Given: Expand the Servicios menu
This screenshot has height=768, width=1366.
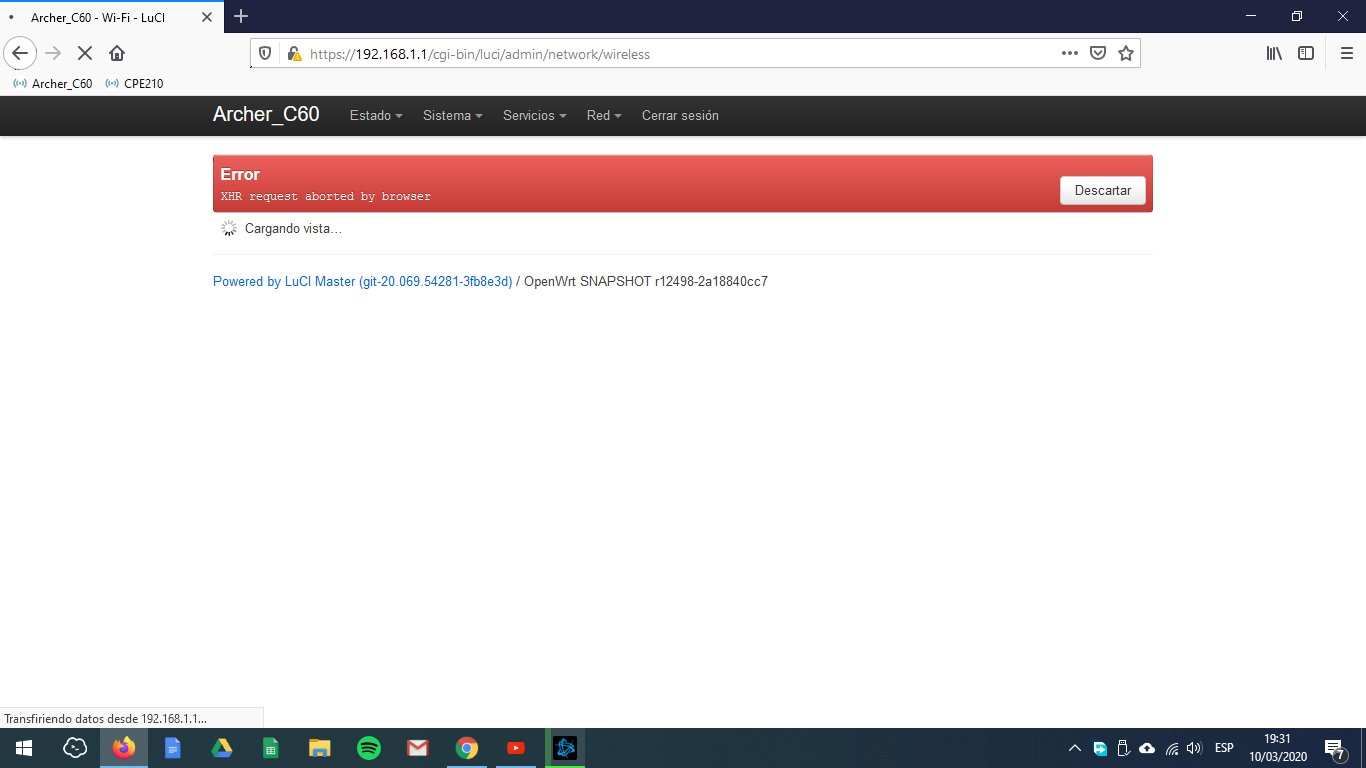Looking at the screenshot, I should [x=534, y=116].
